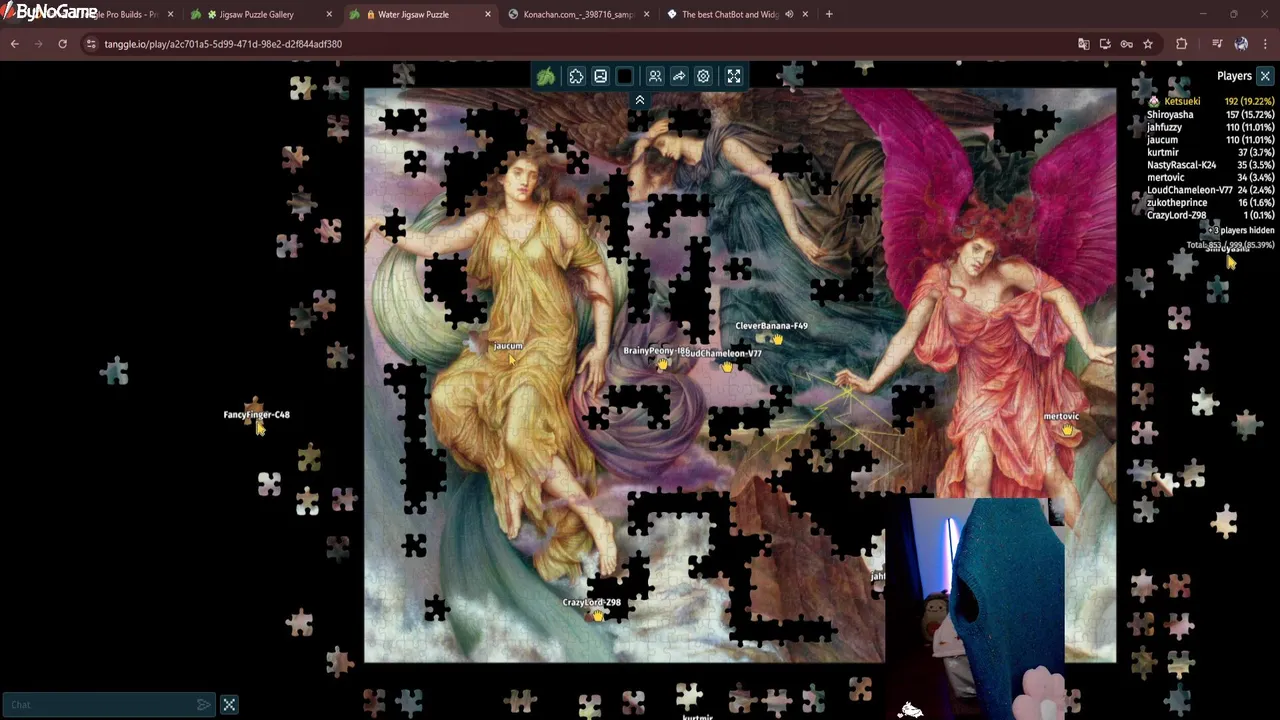Show the puzzle preview image
Image resolution: width=1280 pixels, height=720 pixels.
(600, 76)
